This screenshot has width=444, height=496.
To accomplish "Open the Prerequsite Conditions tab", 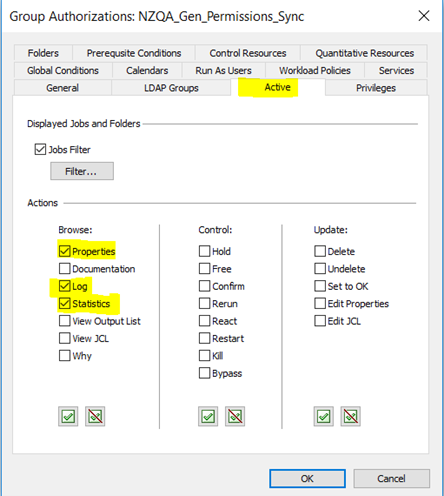I will pos(134,53).
